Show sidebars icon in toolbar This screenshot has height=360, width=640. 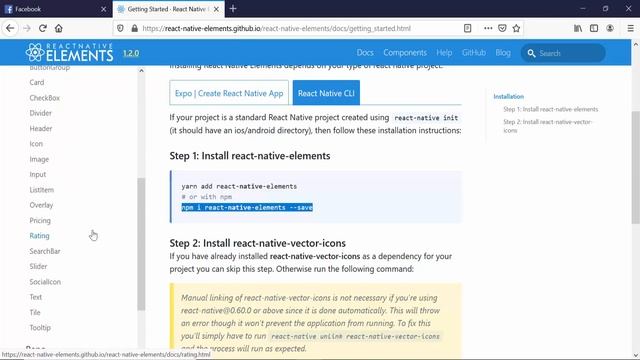tap(594, 28)
